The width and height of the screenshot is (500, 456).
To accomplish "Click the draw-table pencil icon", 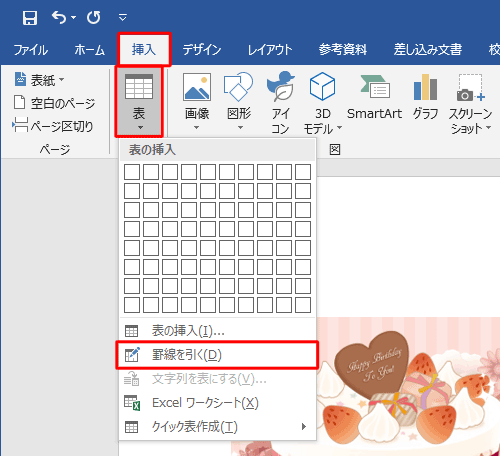I will [132, 355].
